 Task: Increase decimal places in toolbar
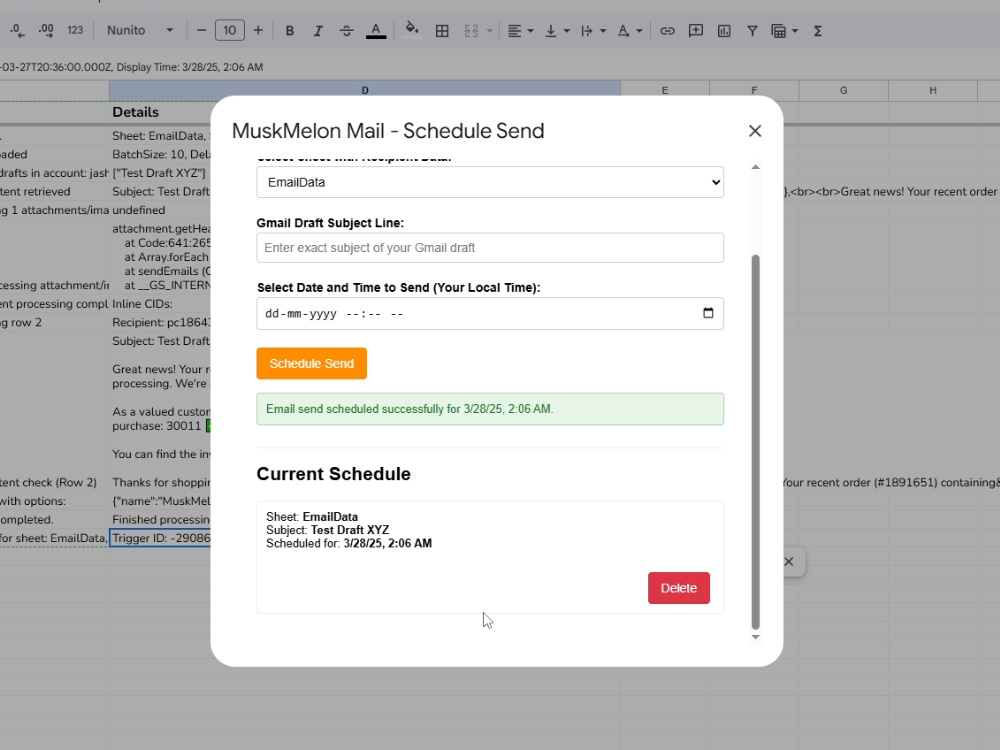tap(46, 31)
